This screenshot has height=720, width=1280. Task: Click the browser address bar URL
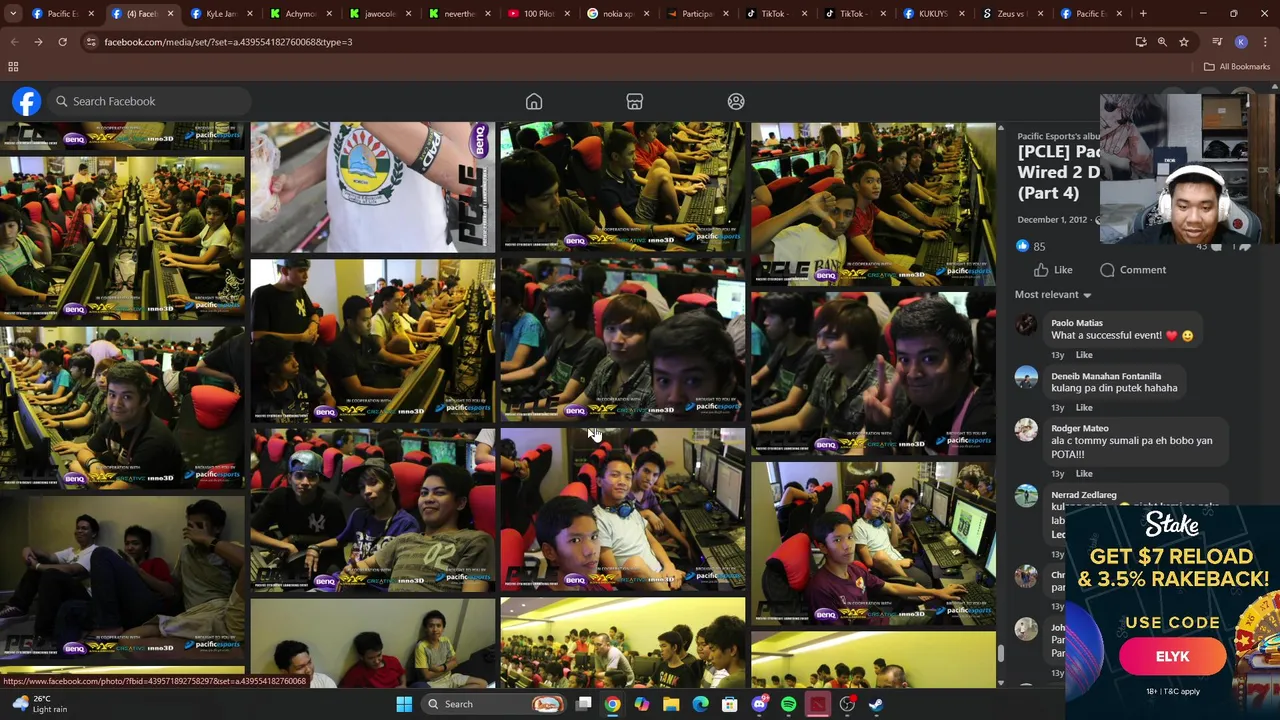tap(228, 42)
